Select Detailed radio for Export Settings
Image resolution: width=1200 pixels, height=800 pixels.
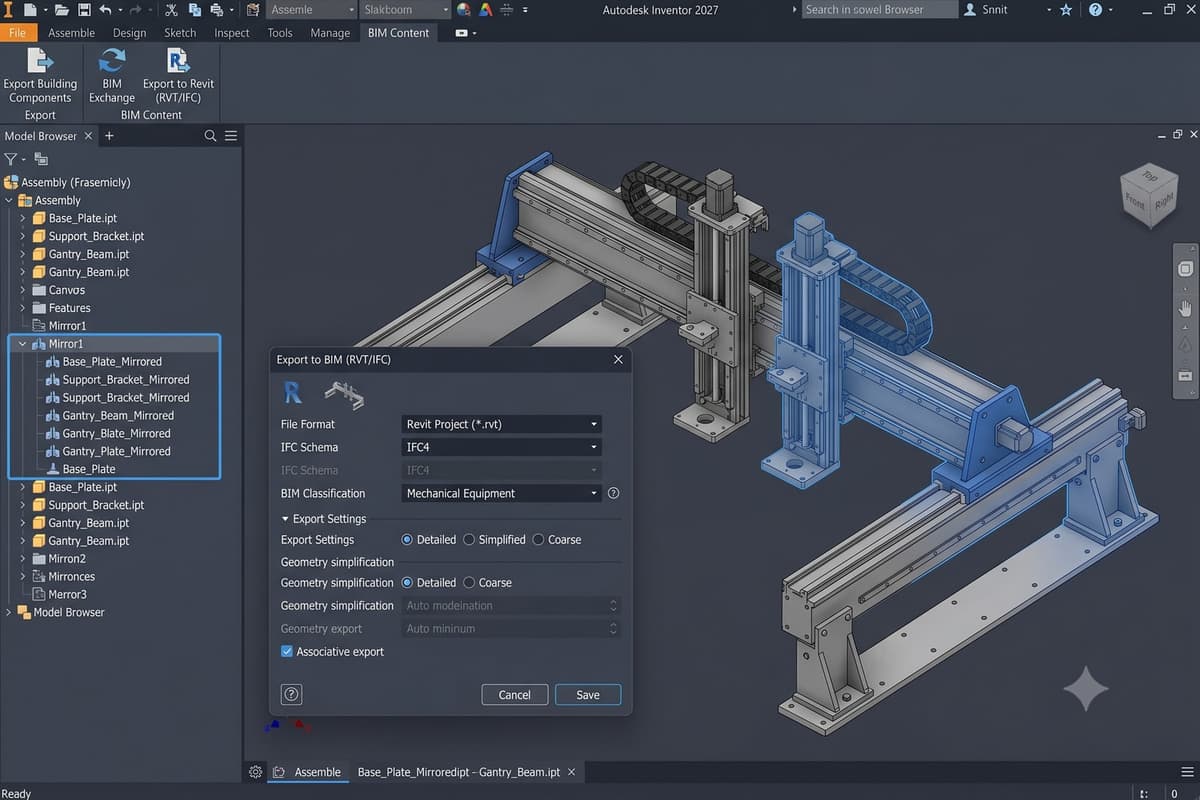[x=407, y=539]
